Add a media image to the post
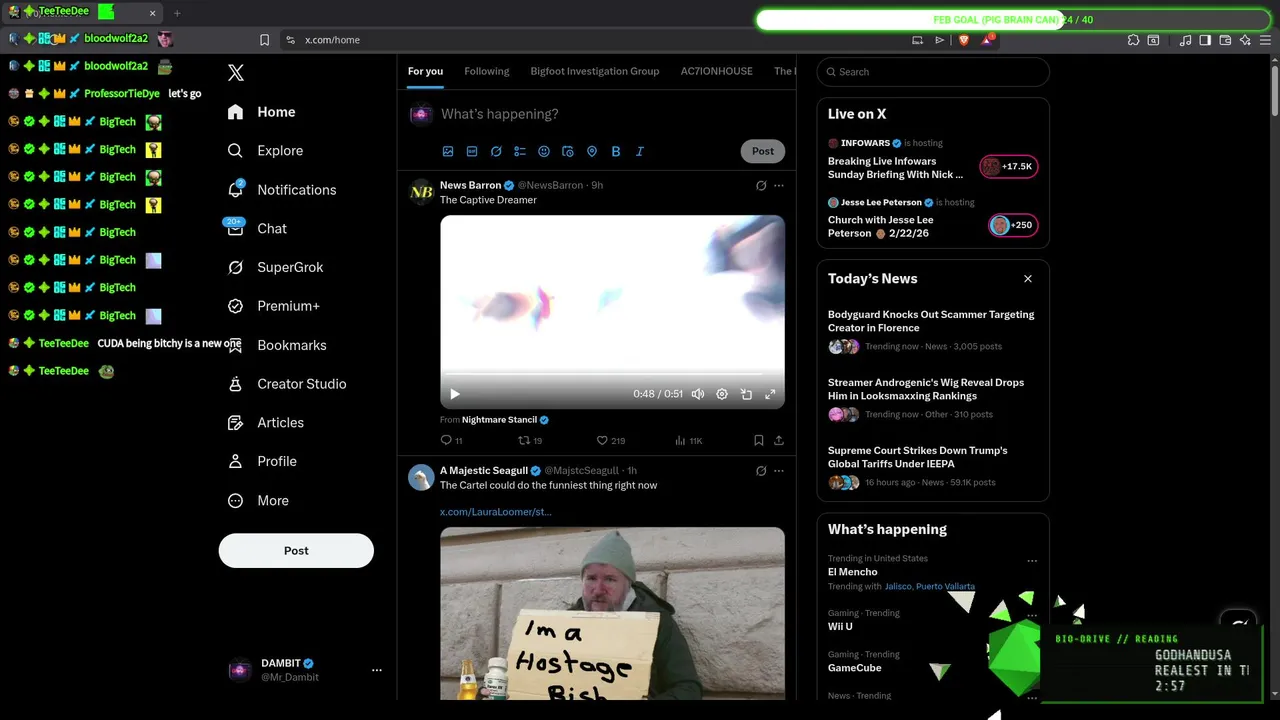1280x720 pixels. (448, 151)
